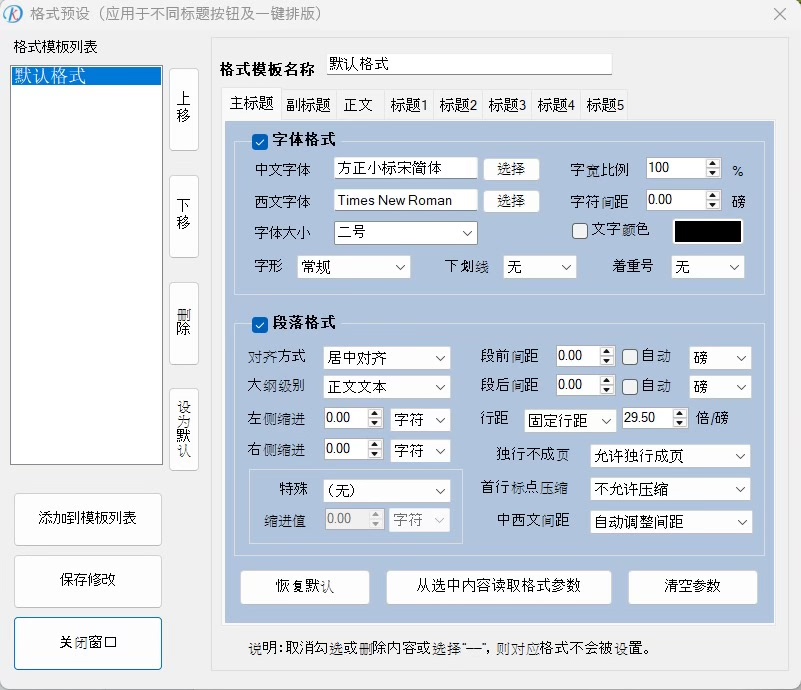Click the 关闭窗口 button
The height and width of the screenshot is (690, 801).
(88, 643)
